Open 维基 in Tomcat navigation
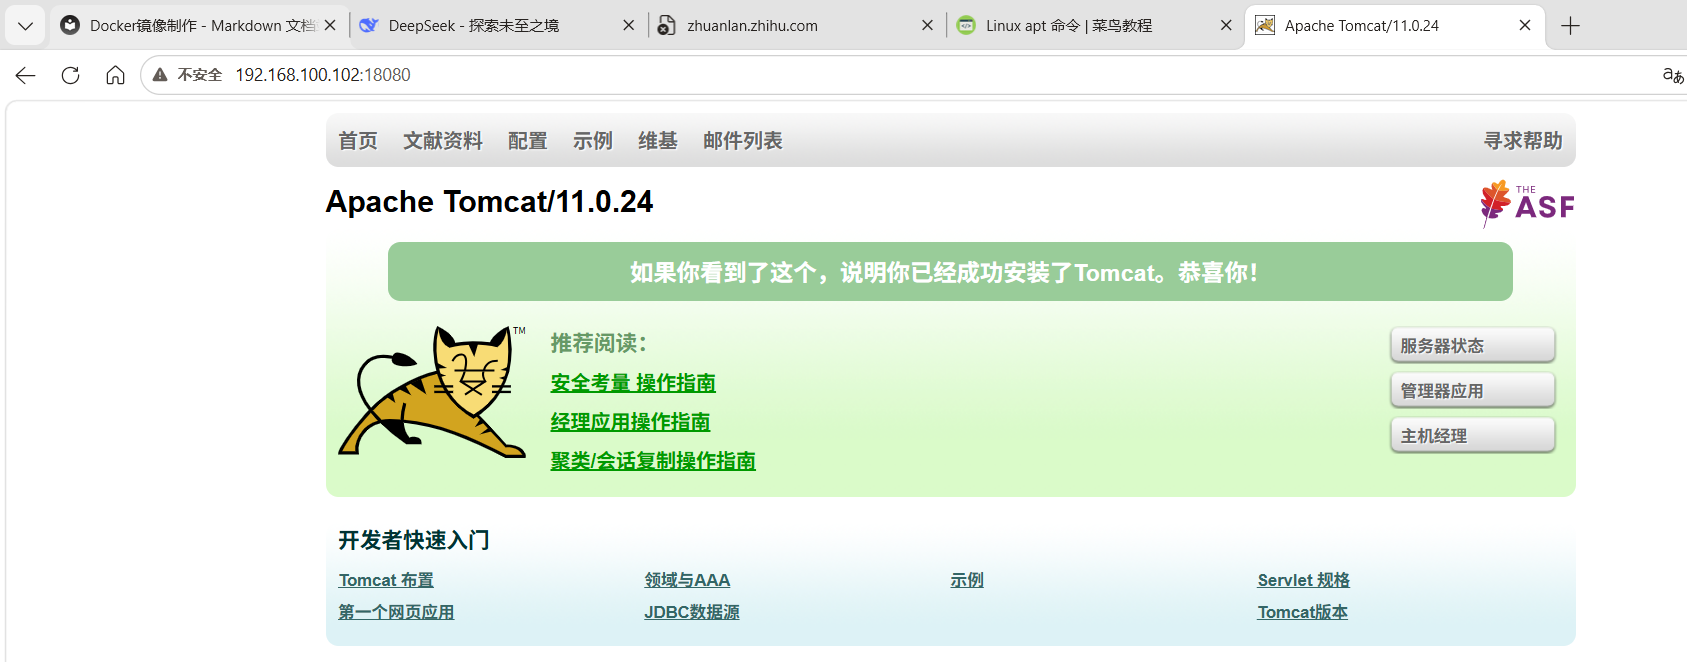 pyautogui.click(x=658, y=141)
